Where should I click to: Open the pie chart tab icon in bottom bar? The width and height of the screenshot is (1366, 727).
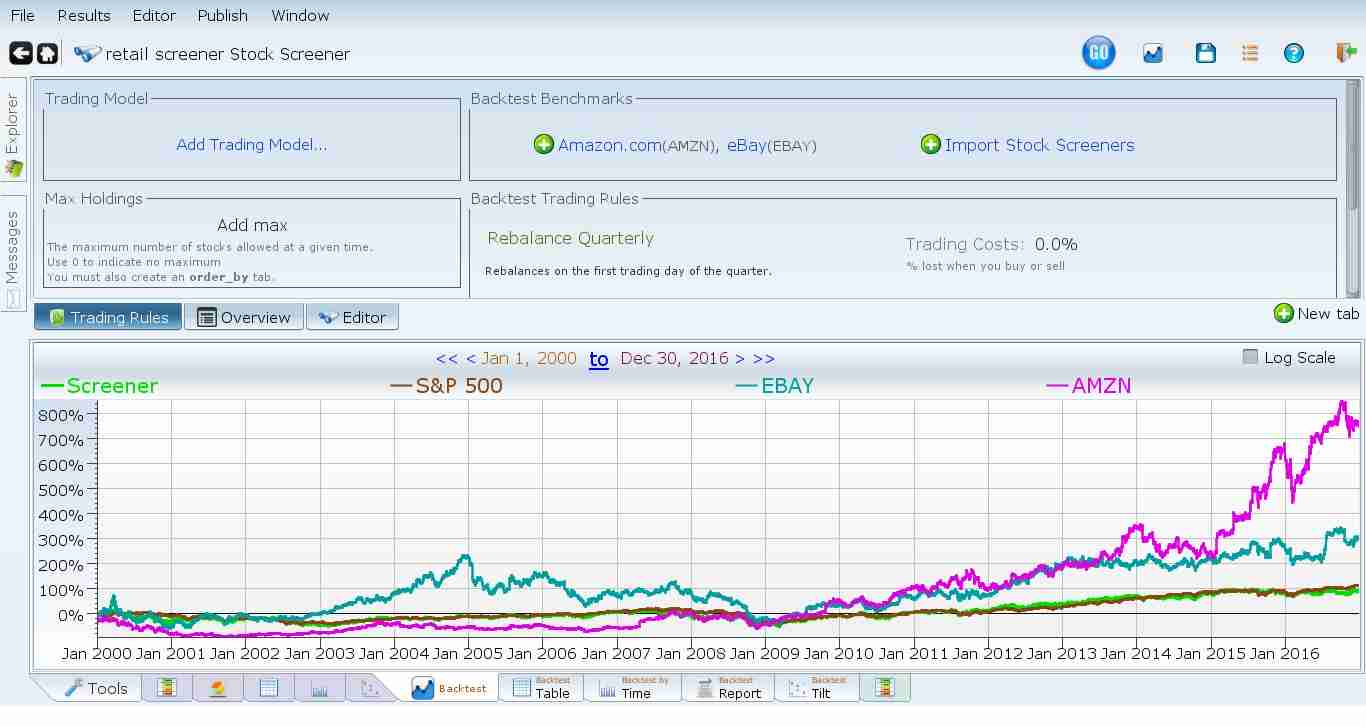pos(217,688)
